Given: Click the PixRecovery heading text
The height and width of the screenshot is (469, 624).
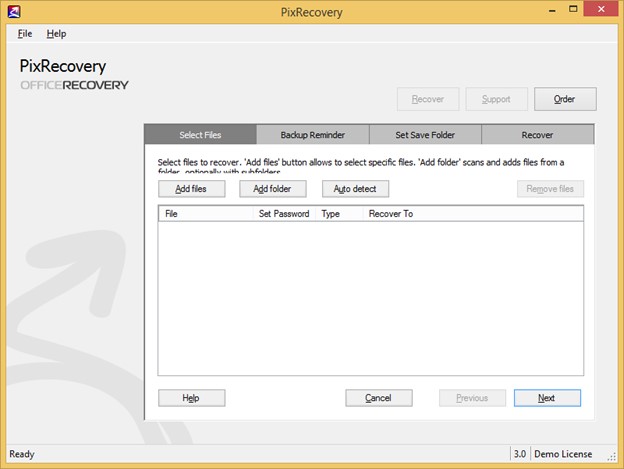Looking at the screenshot, I should click(63, 66).
